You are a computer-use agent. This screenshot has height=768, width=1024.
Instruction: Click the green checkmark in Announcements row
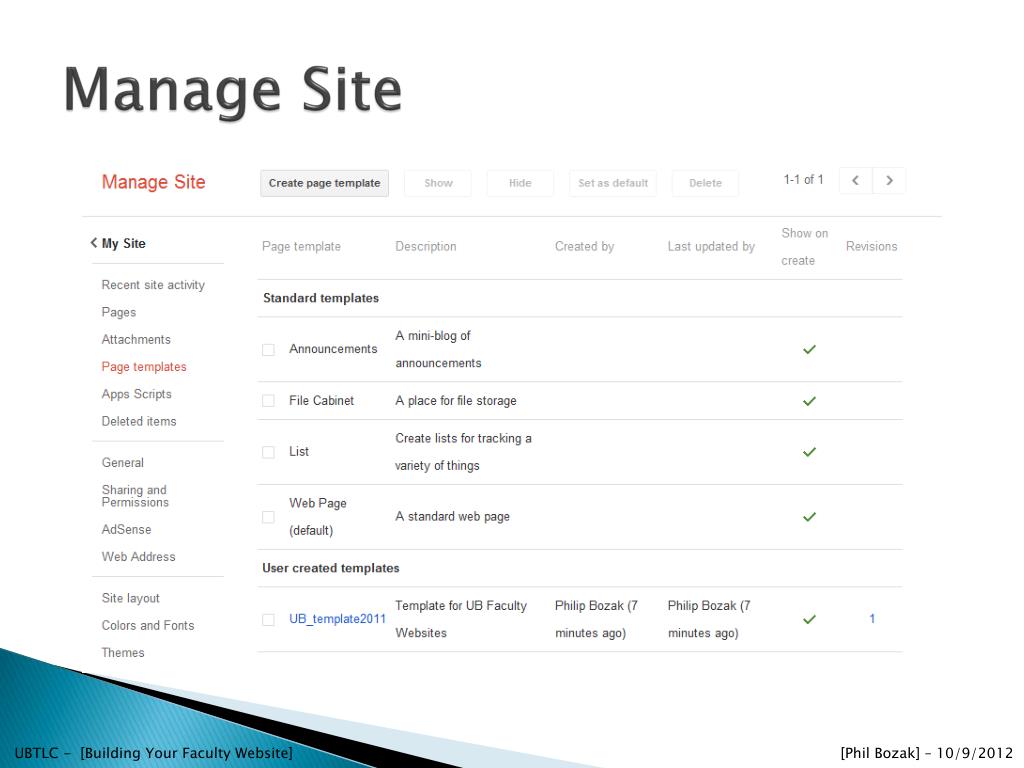809,349
